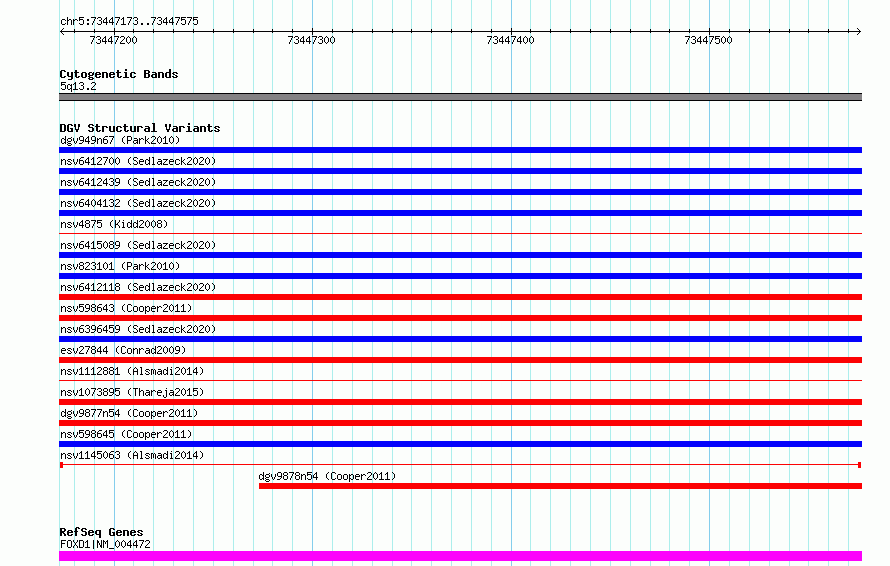890x566 pixels.
Task: Select the nsv6412118 (Sedlazeck2020) label
Action: [138, 287]
